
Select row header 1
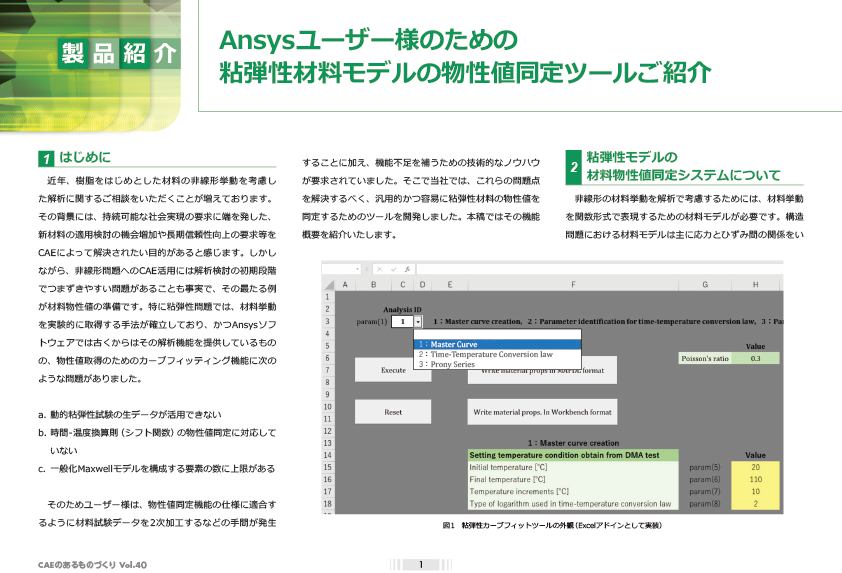click(328, 296)
